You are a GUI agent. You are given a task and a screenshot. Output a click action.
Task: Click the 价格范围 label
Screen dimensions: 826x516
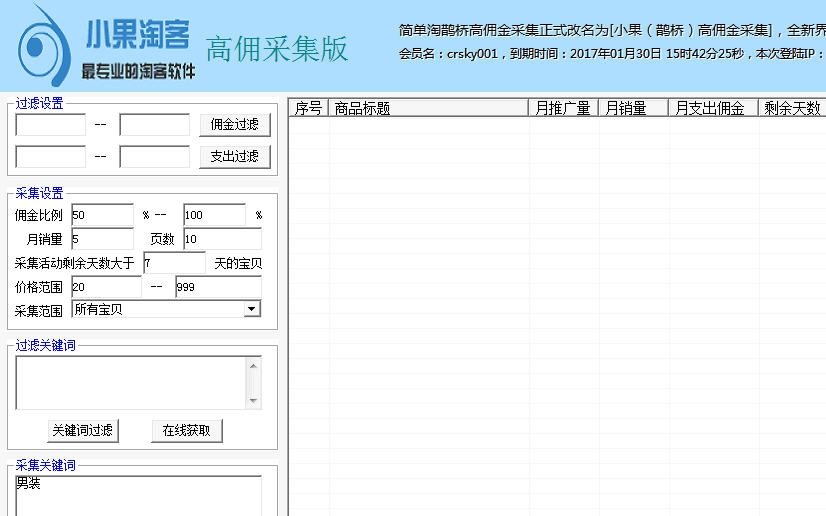[x=38, y=287]
